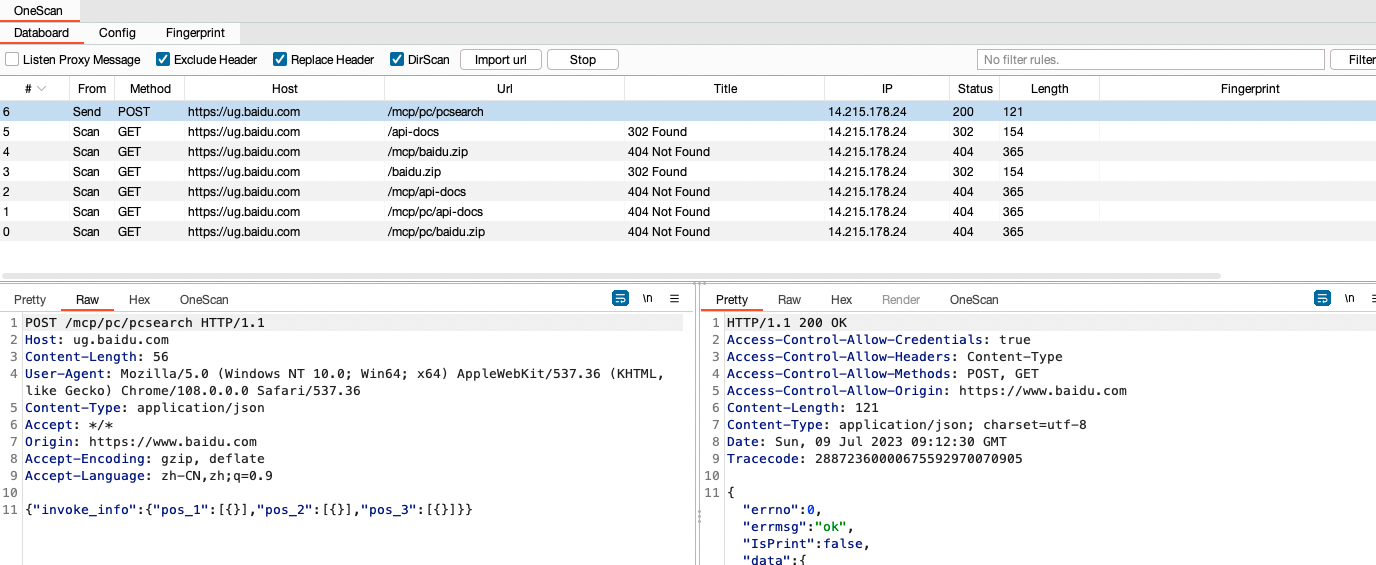This screenshot has width=1376, height=565.
Task: Click 'Accept-Encoding: gzip, deflate' request line
Action: pos(145,459)
